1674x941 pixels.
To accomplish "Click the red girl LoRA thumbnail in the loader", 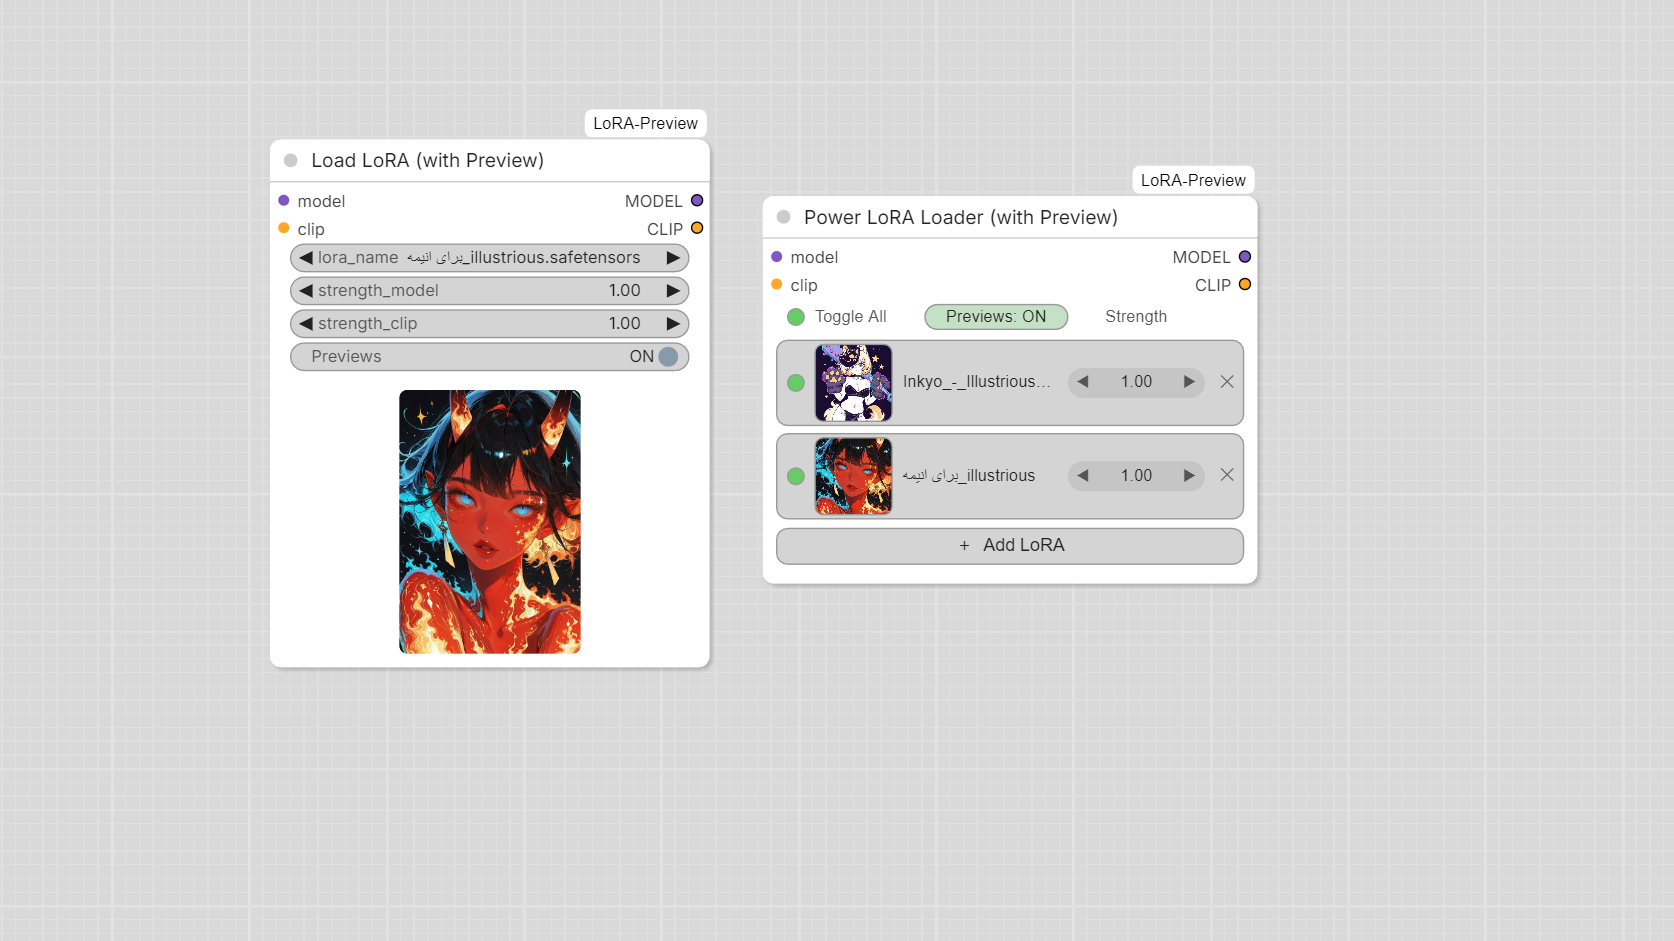I will (853, 476).
